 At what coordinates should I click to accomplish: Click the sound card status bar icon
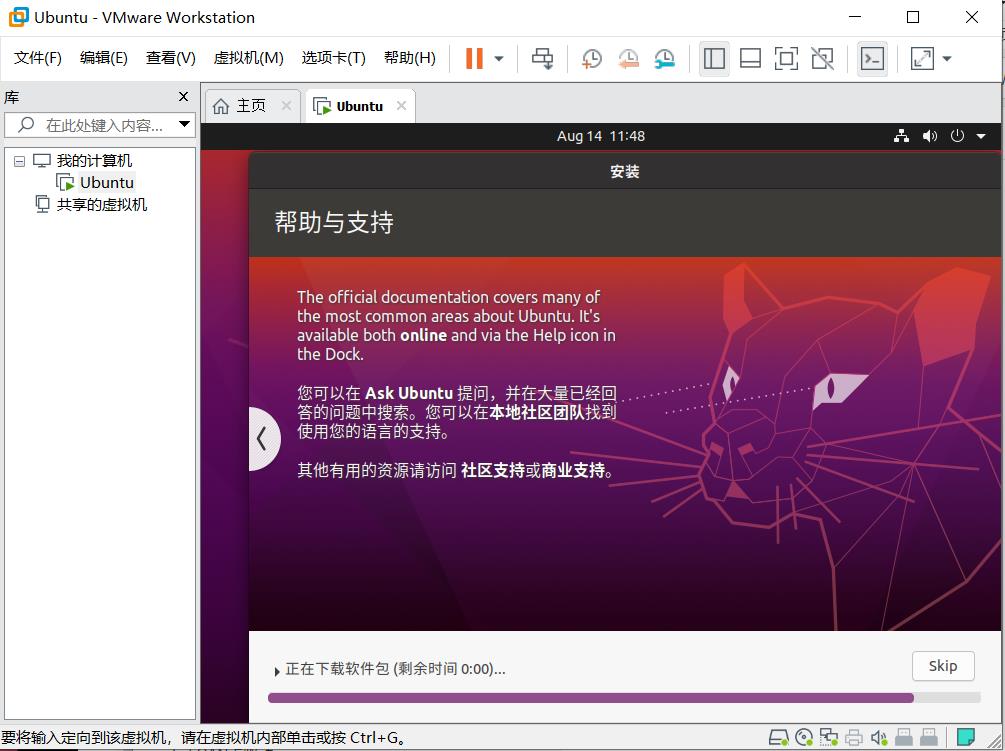(x=879, y=738)
